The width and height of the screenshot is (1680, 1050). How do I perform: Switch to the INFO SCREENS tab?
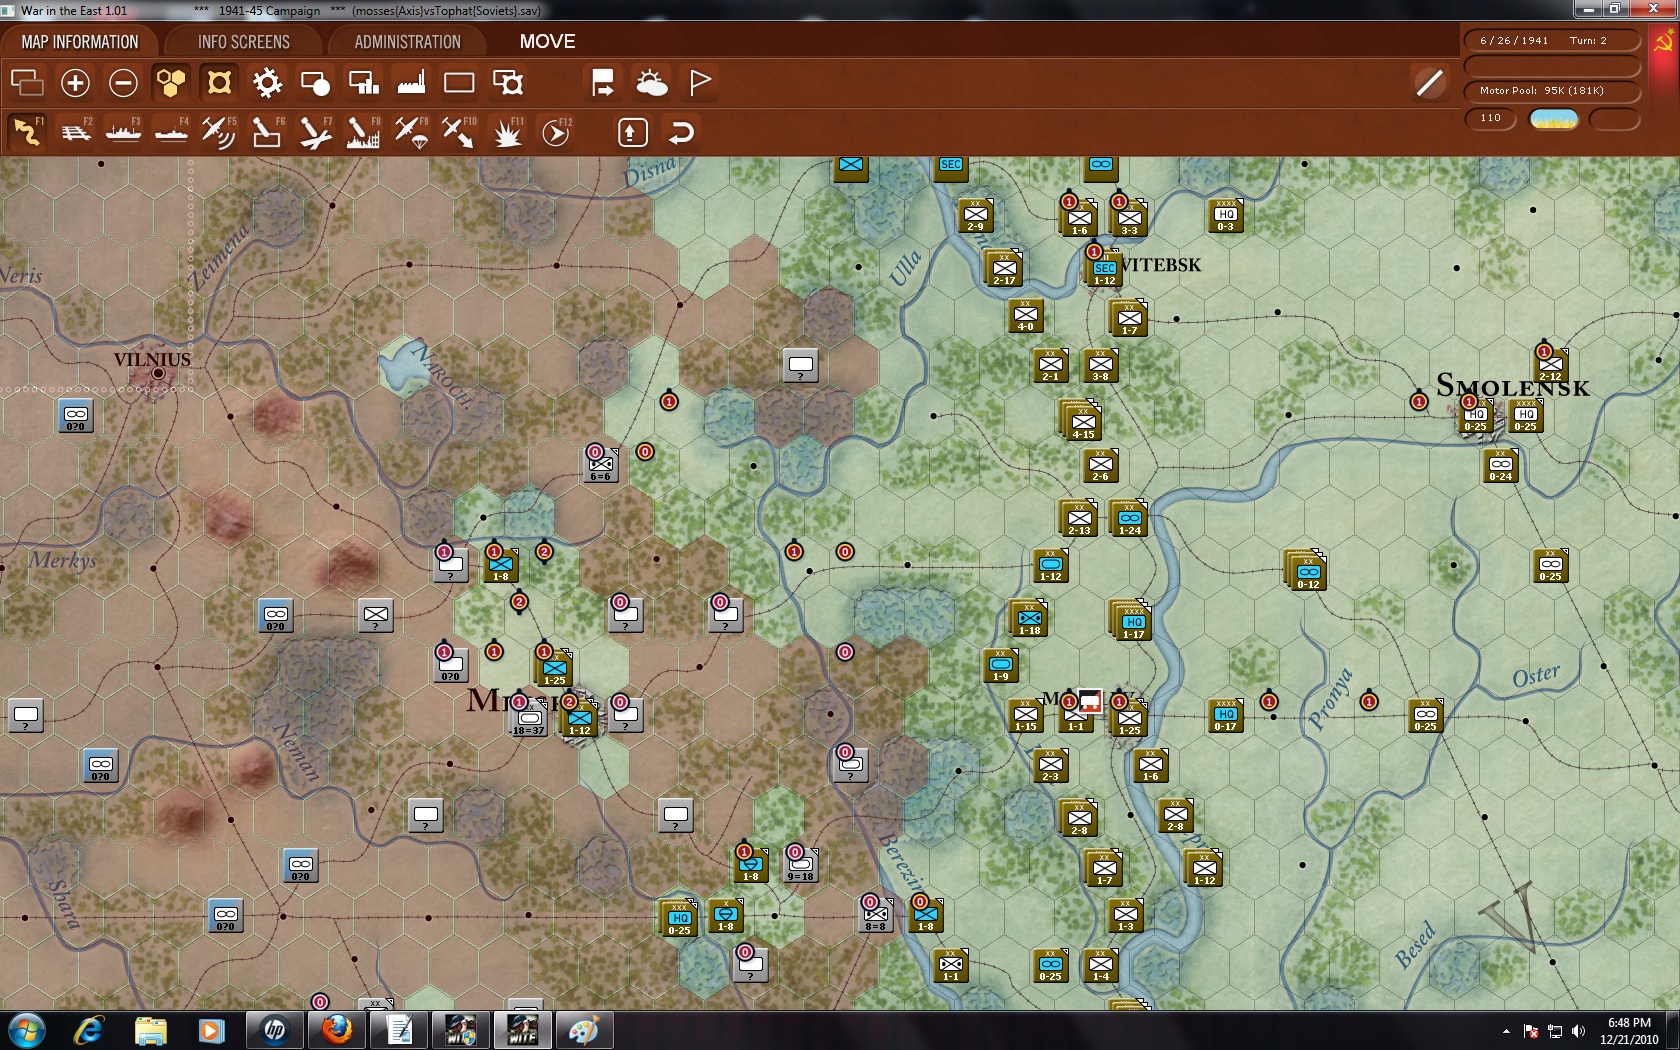pos(243,41)
